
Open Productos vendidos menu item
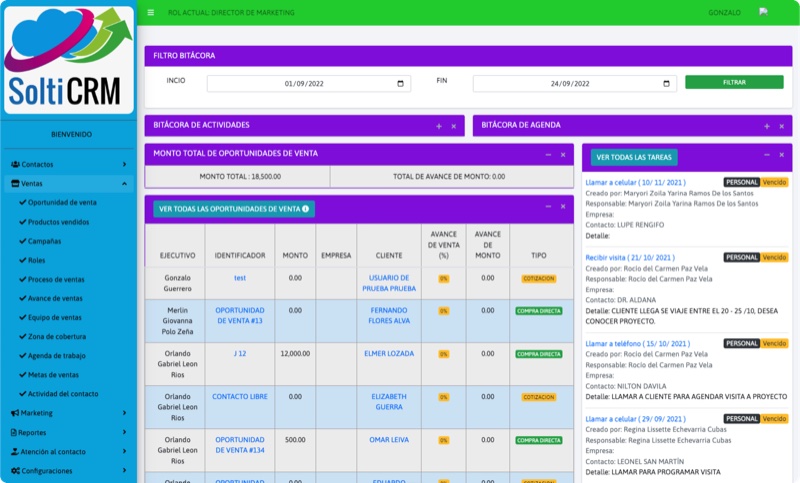pos(54,222)
